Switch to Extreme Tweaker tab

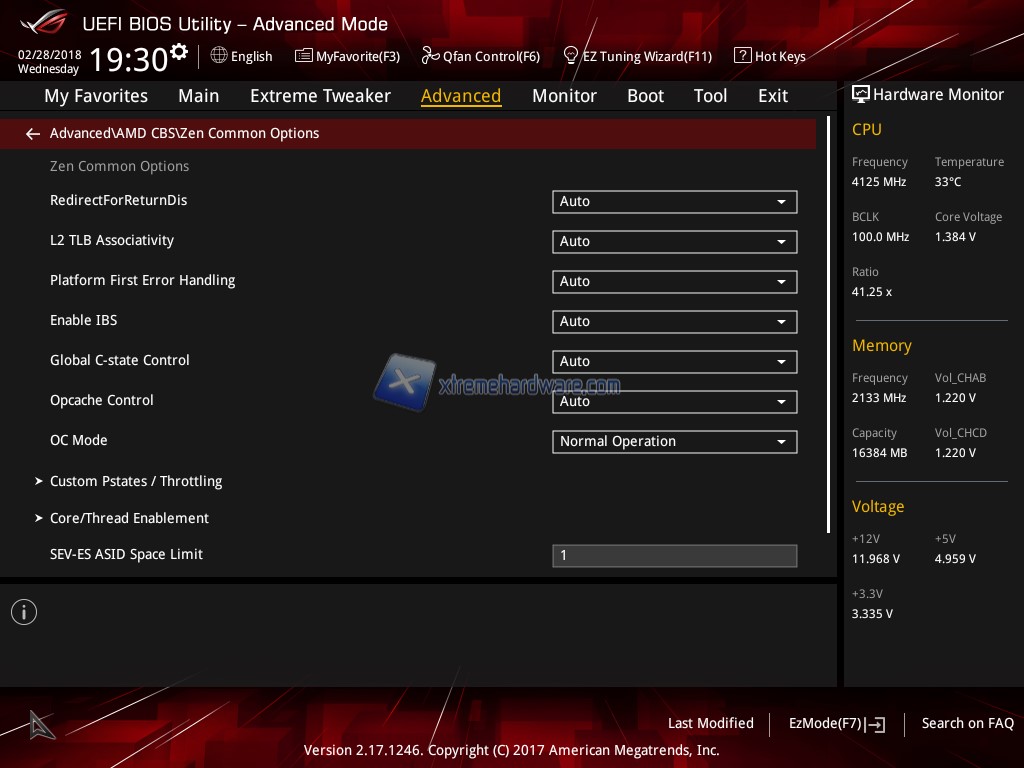320,96
